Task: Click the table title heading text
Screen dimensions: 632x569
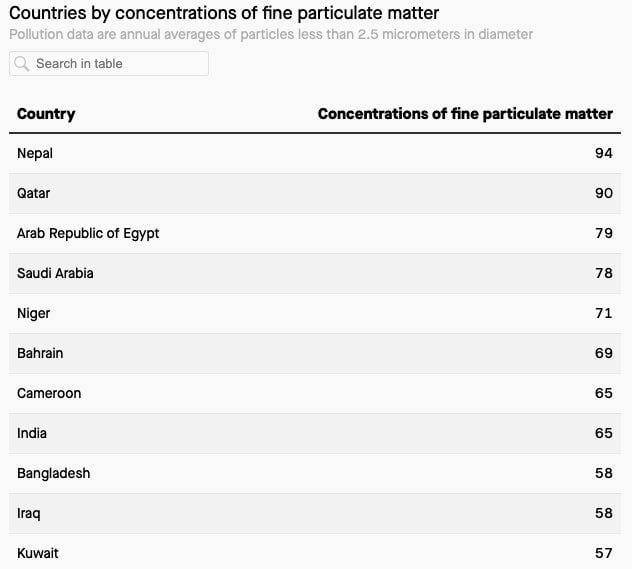Action: point(224,13)
